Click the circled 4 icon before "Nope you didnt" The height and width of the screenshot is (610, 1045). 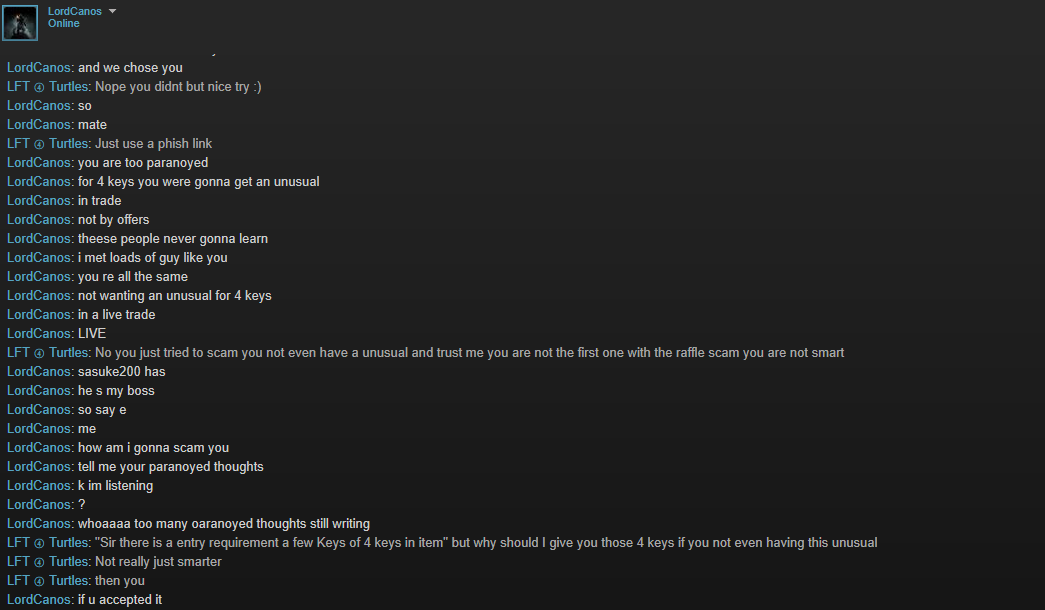point(39,87)
